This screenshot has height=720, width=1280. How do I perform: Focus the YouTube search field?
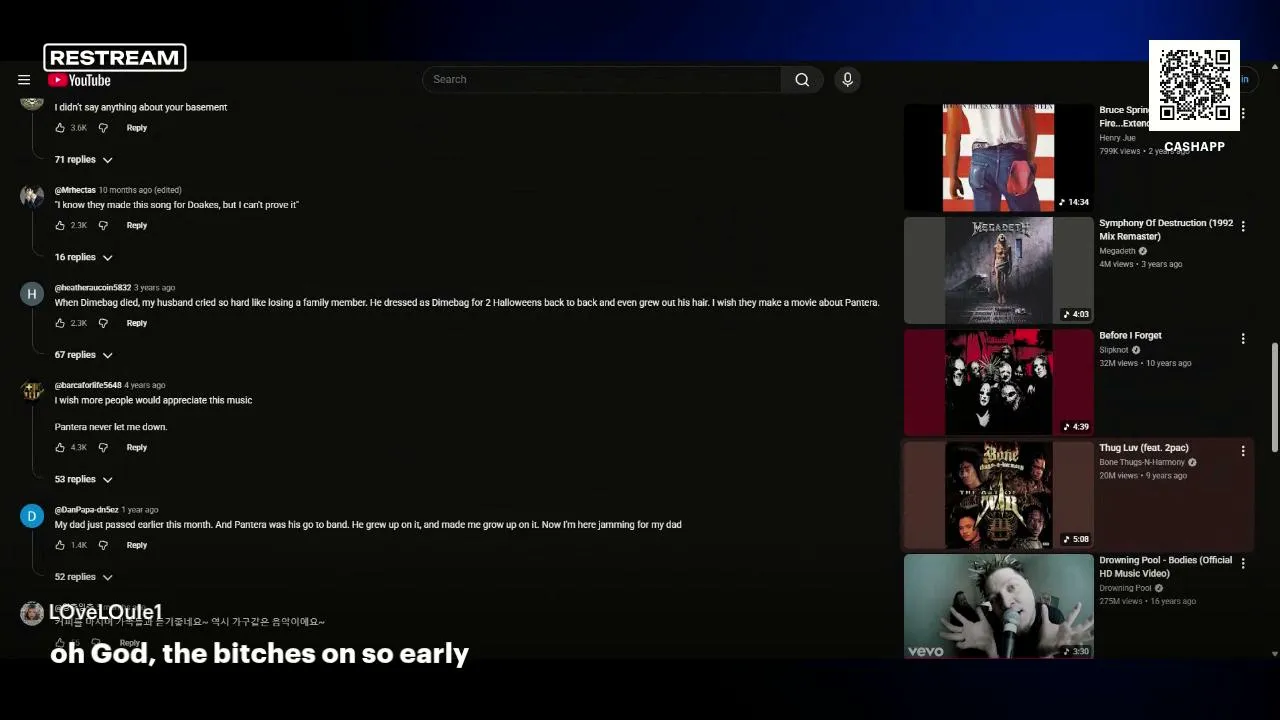(601, 80)
